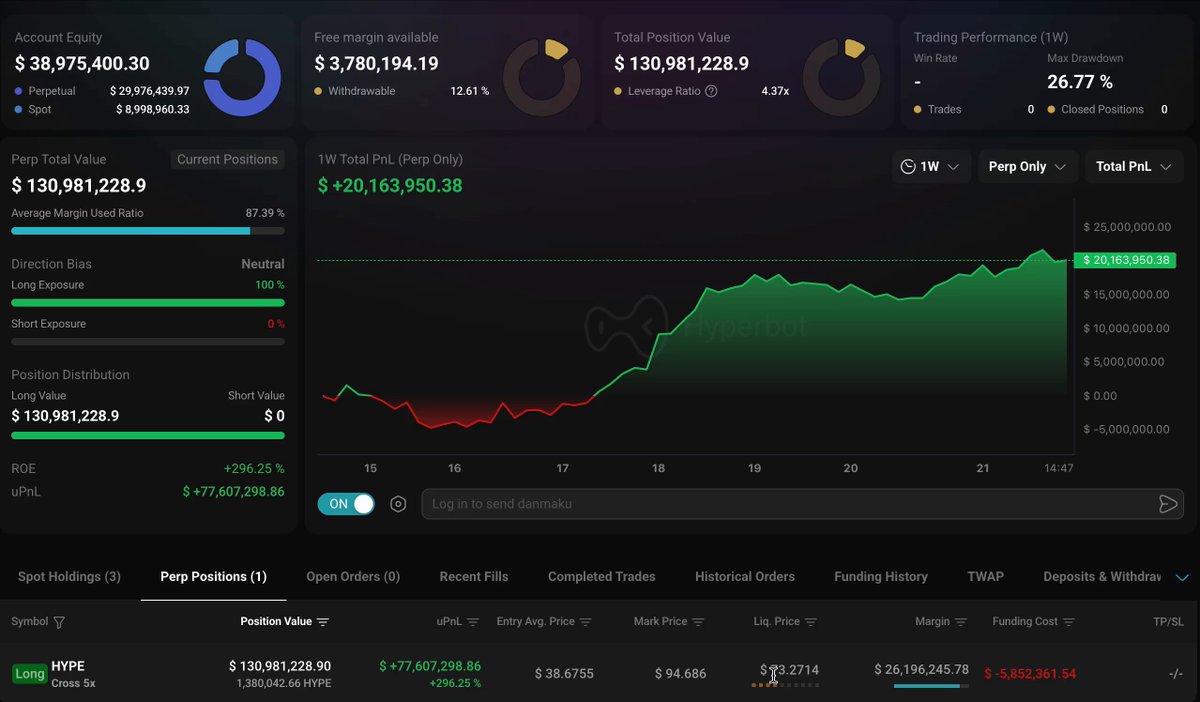
Task: Click the HYPE margin usage bar
Action: 931,686
